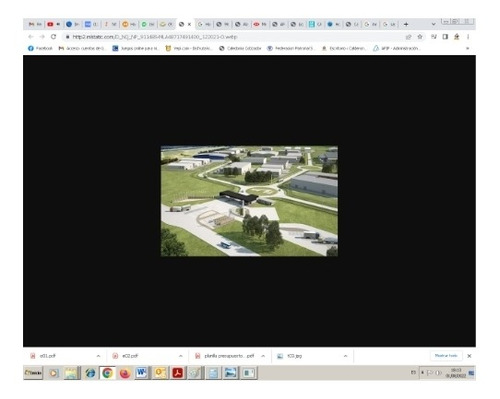The image size is (500, 399).
Task: Click the share page icon in address bar
Action: pyautogui.click(x=408, y=37)
